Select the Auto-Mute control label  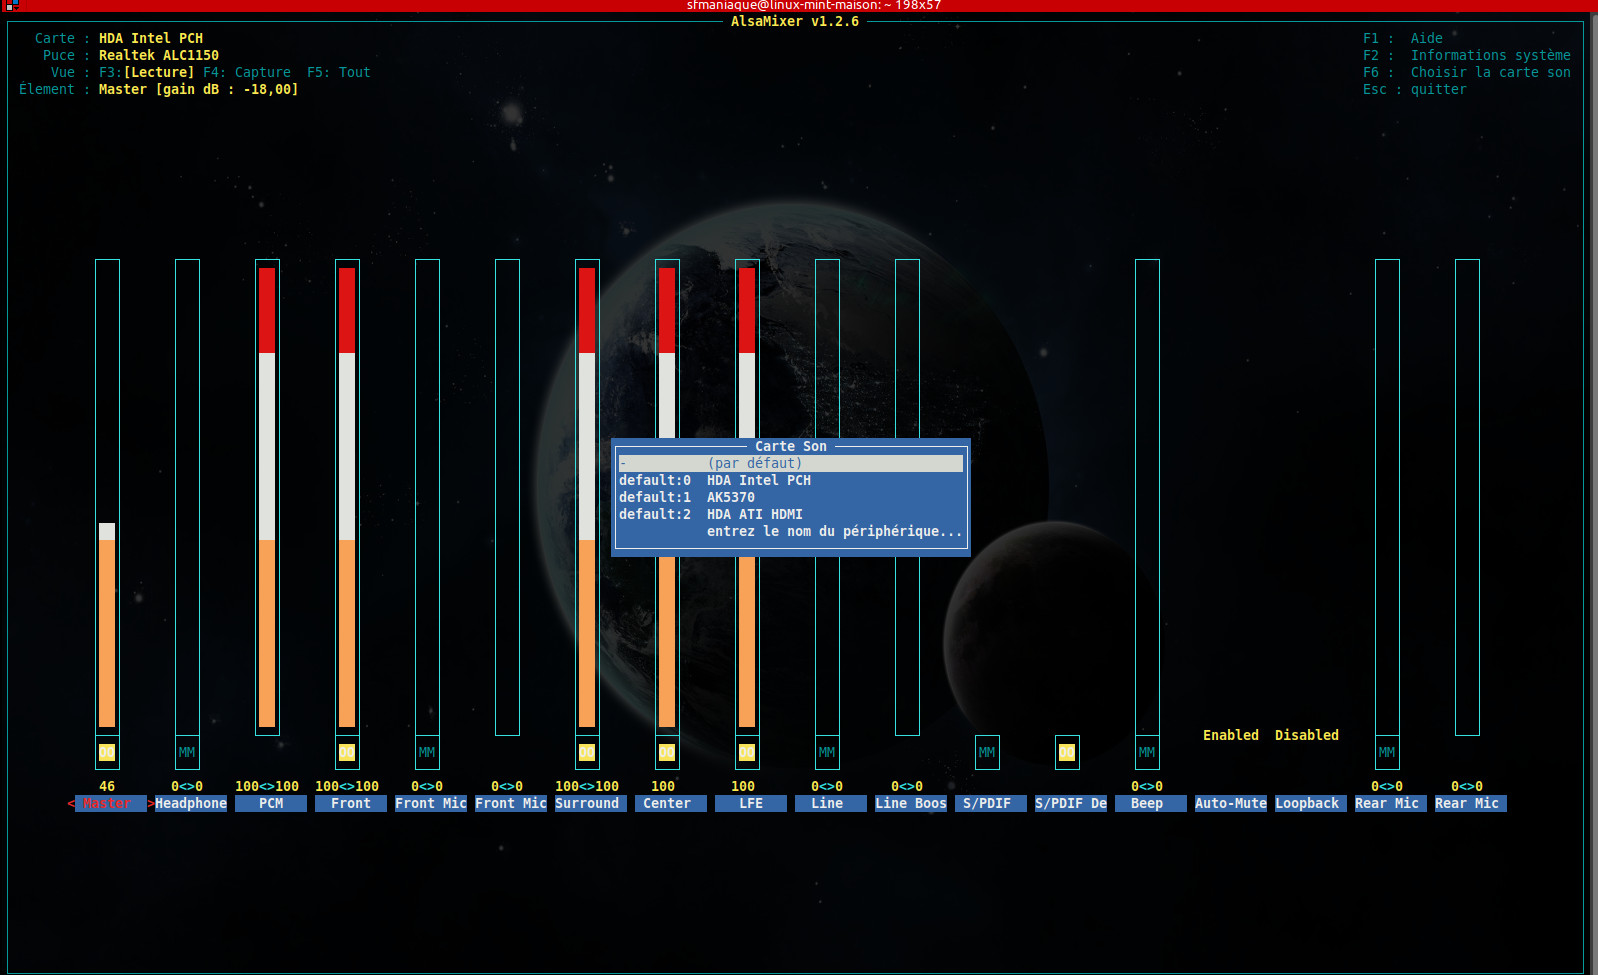point(1231,804)
